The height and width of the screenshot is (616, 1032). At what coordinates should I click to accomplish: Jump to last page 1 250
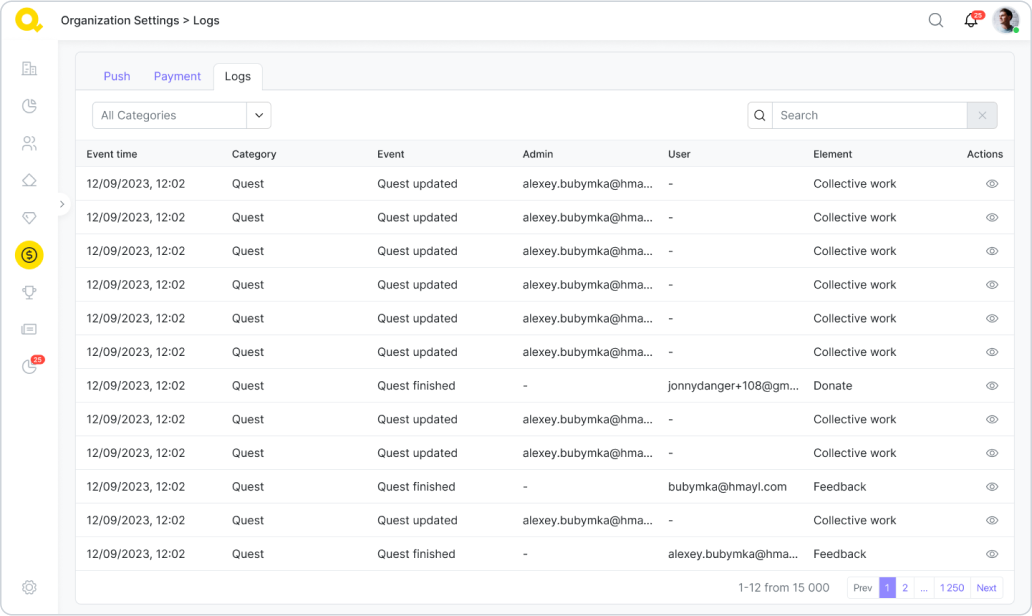(x=952, y=588)
